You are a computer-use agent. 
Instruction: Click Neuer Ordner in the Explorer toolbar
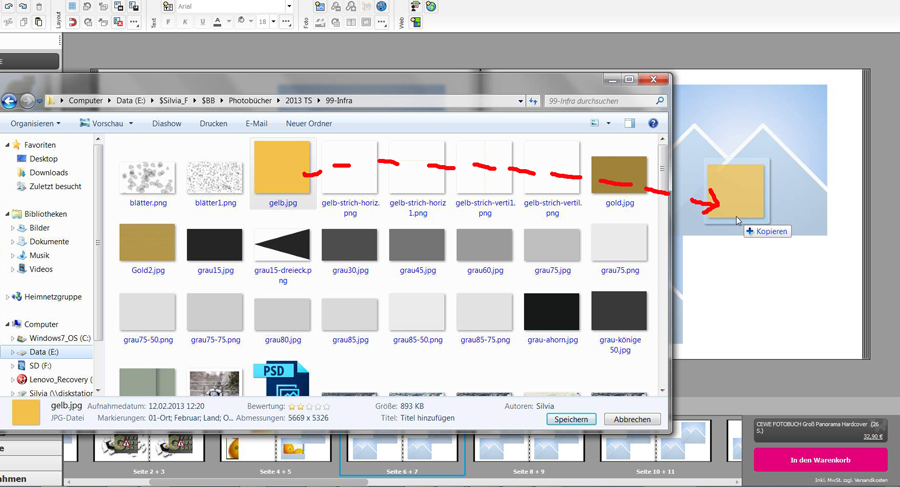click(309, 124)
